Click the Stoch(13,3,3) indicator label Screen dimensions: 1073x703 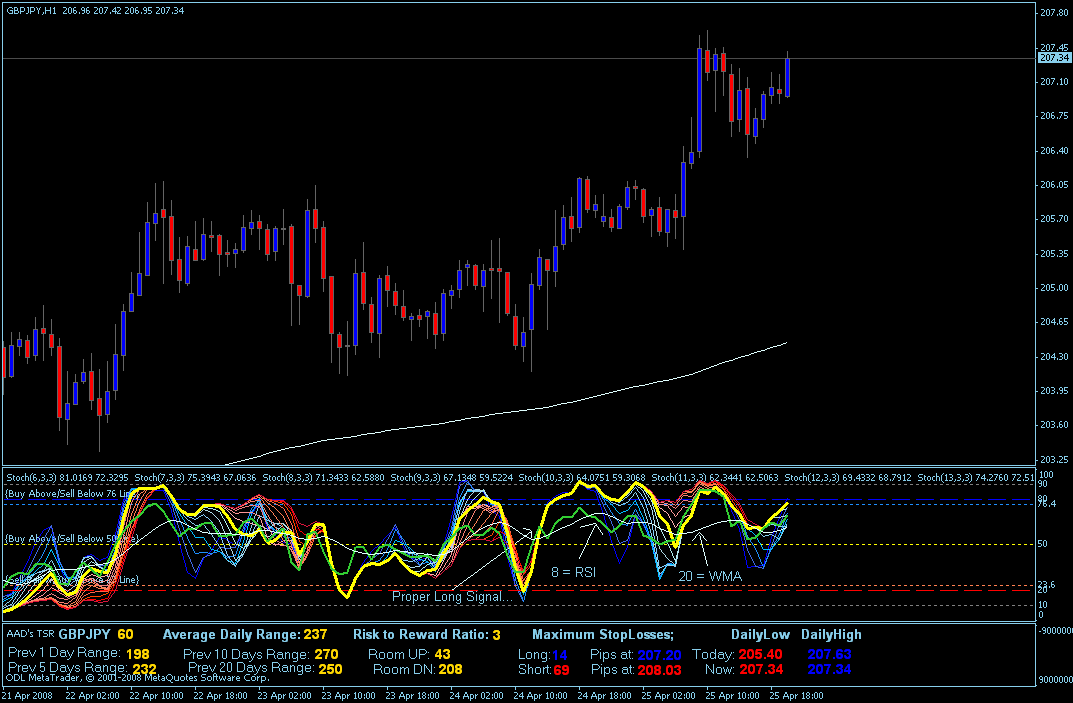coord(943,477)
